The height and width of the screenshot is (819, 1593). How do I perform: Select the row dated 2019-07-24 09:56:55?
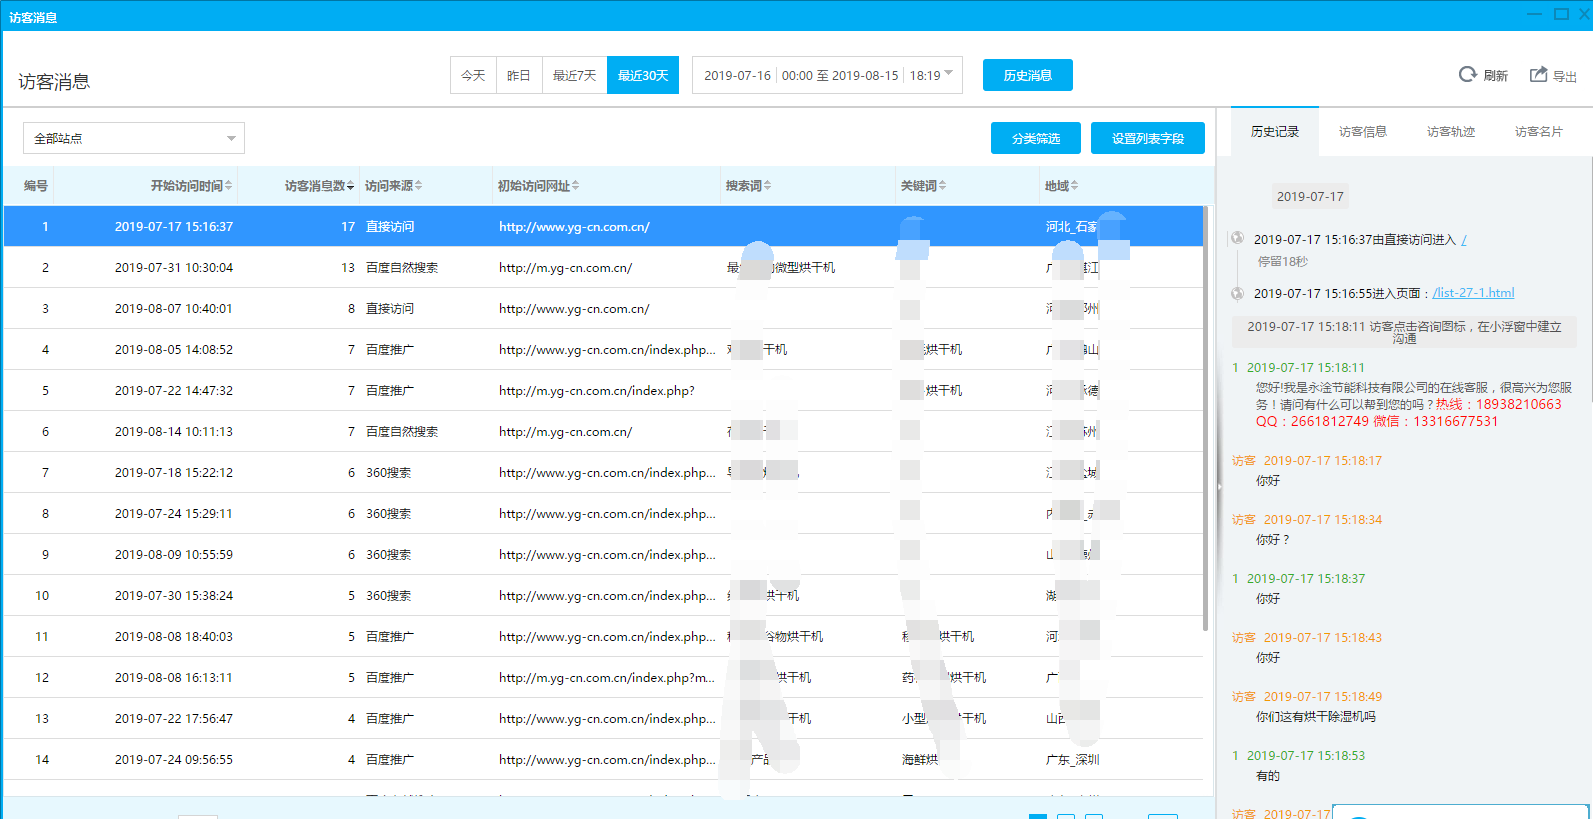click(603, 759)
